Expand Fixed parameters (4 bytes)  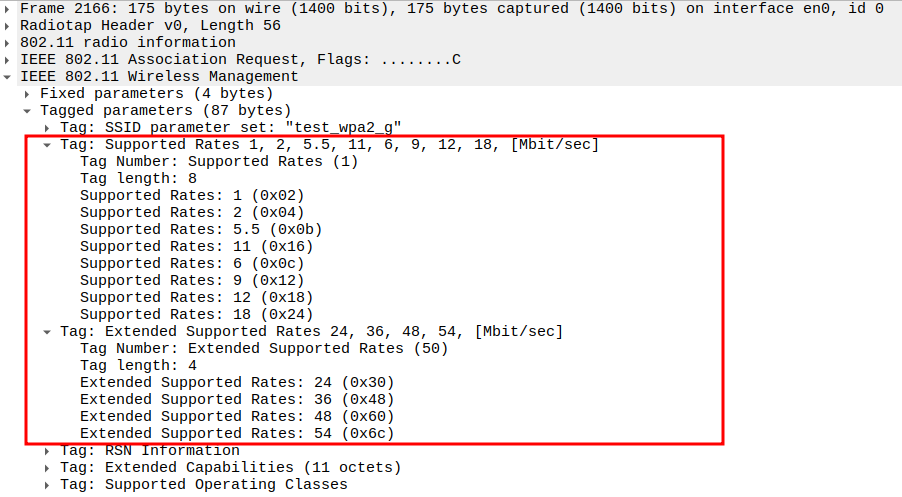point(28,93)
